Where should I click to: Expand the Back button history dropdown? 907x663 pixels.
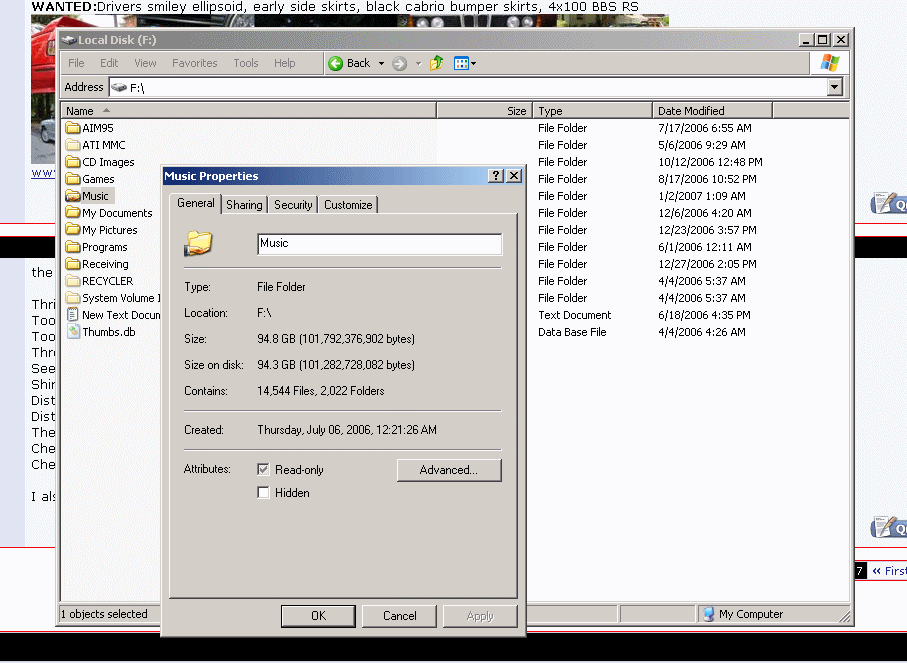click(x=381, y=63)
